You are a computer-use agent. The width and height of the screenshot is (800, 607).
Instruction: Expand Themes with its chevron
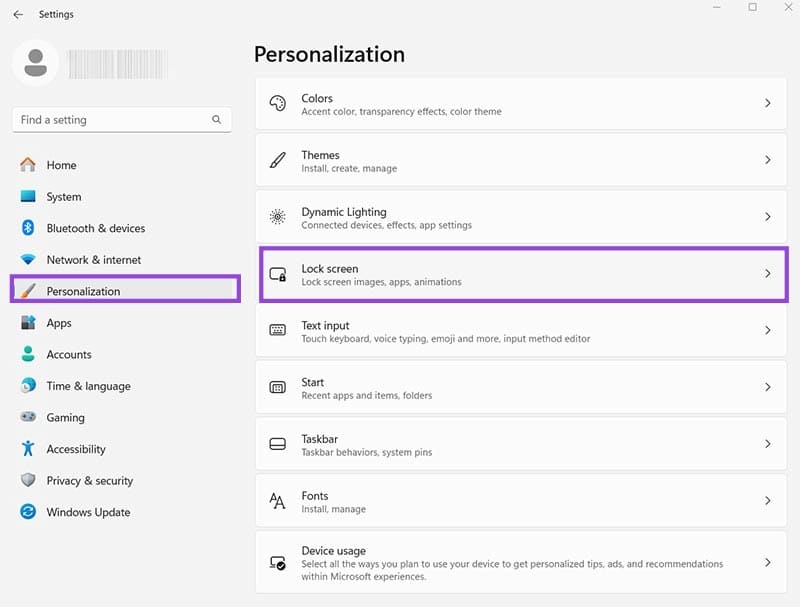click(x=768, y=160)
